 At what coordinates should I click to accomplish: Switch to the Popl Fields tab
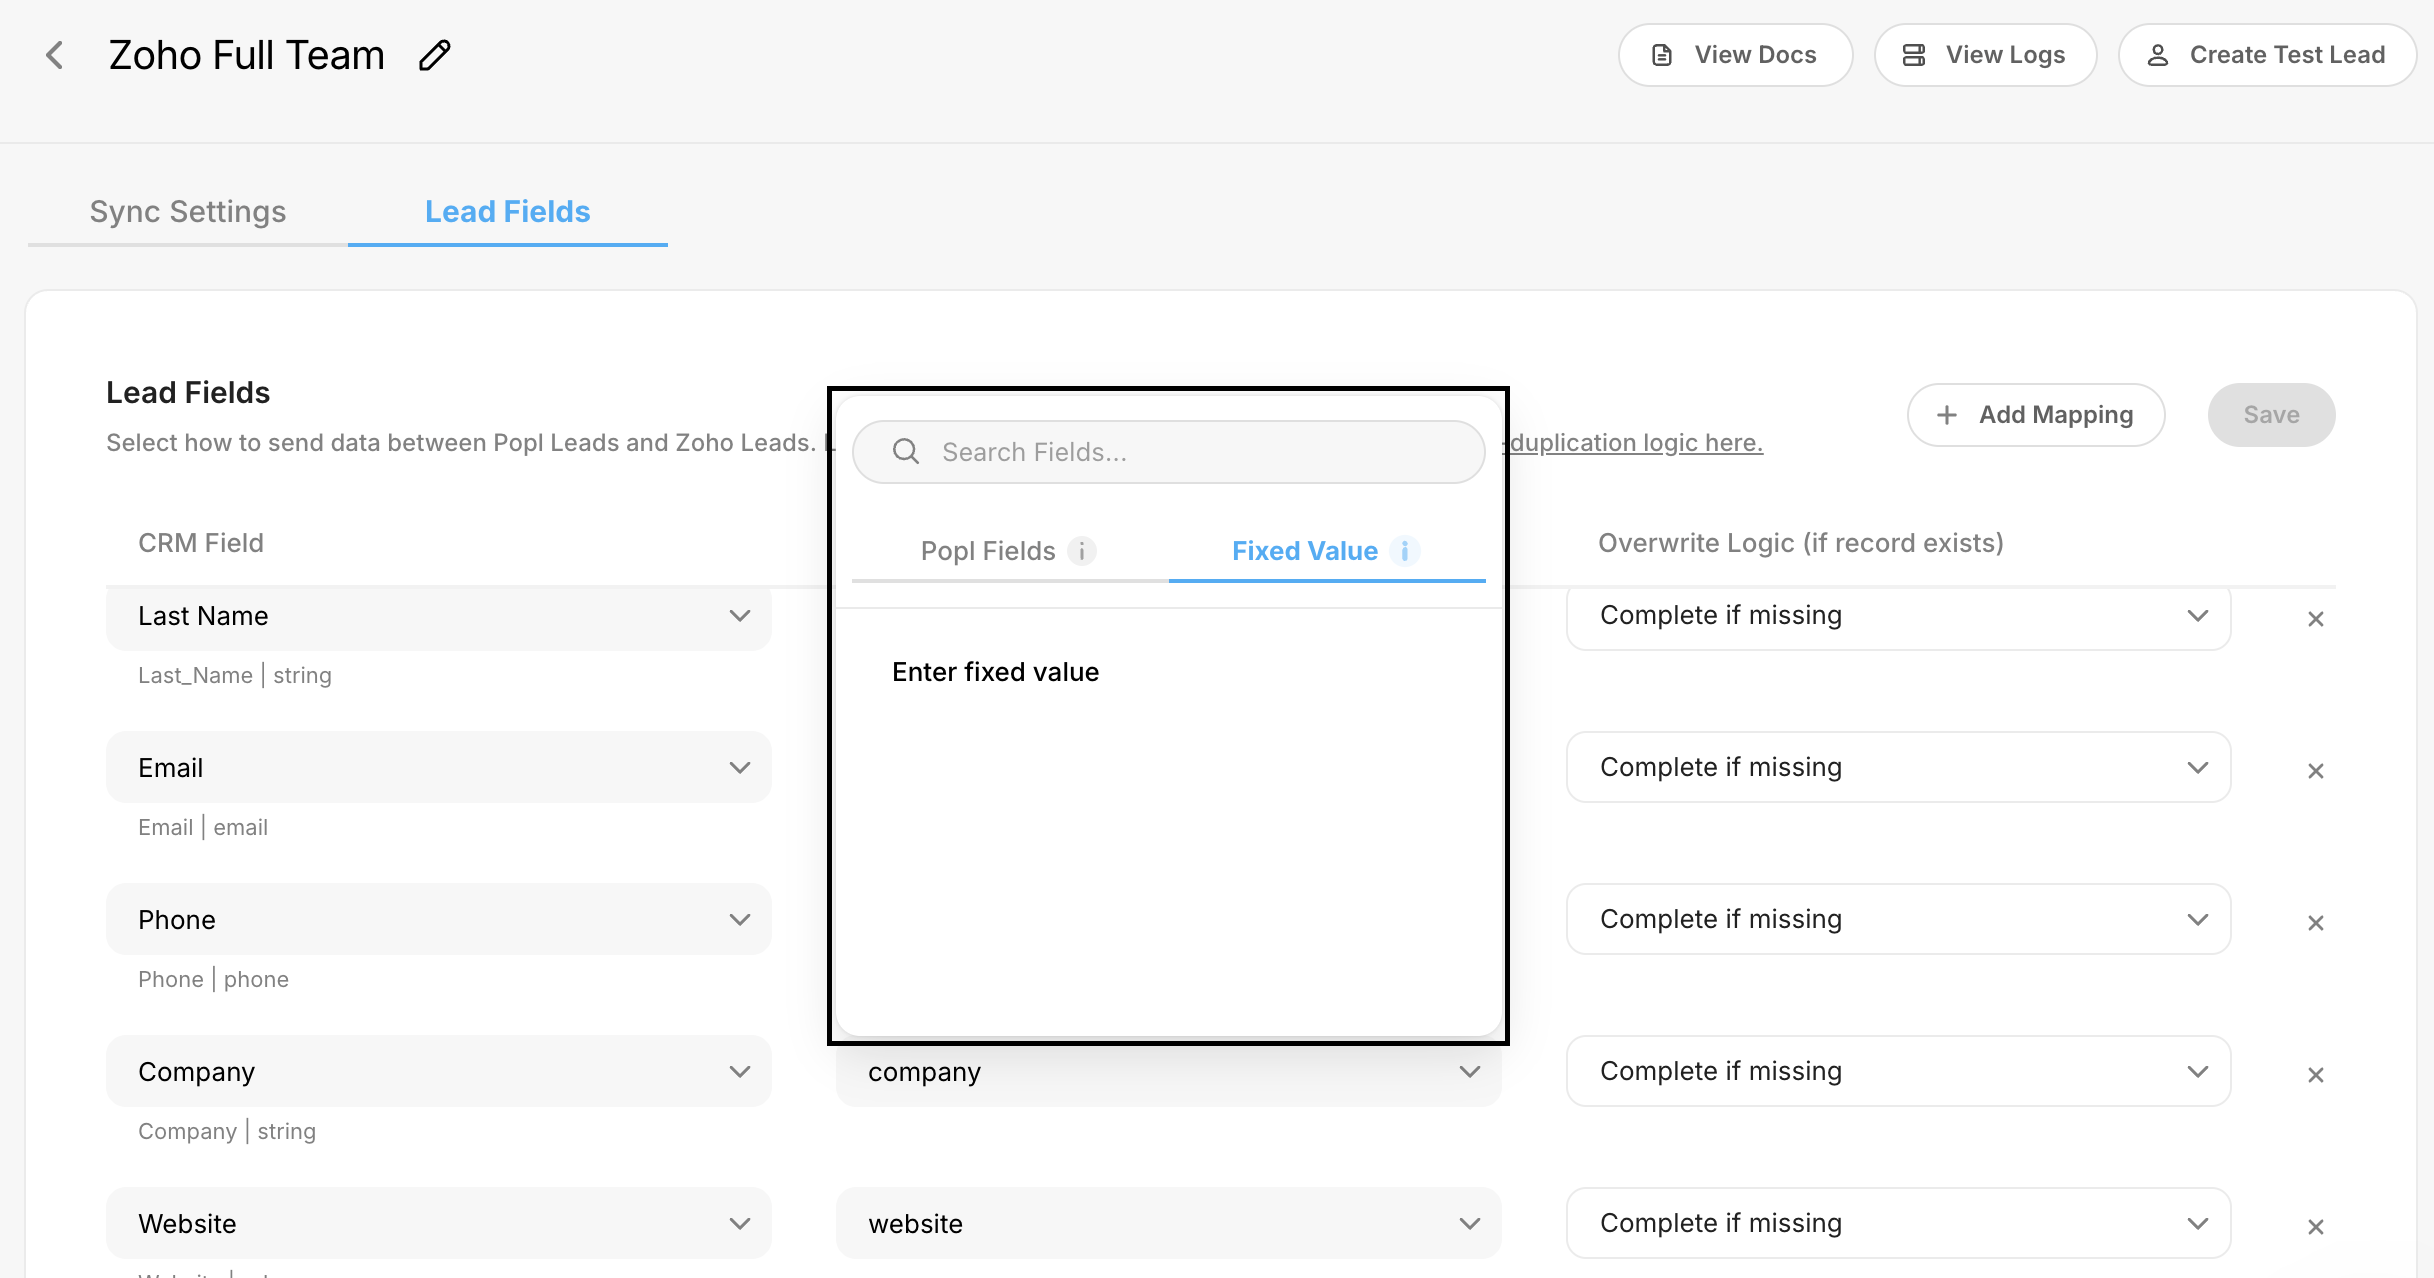click(988, 551)
